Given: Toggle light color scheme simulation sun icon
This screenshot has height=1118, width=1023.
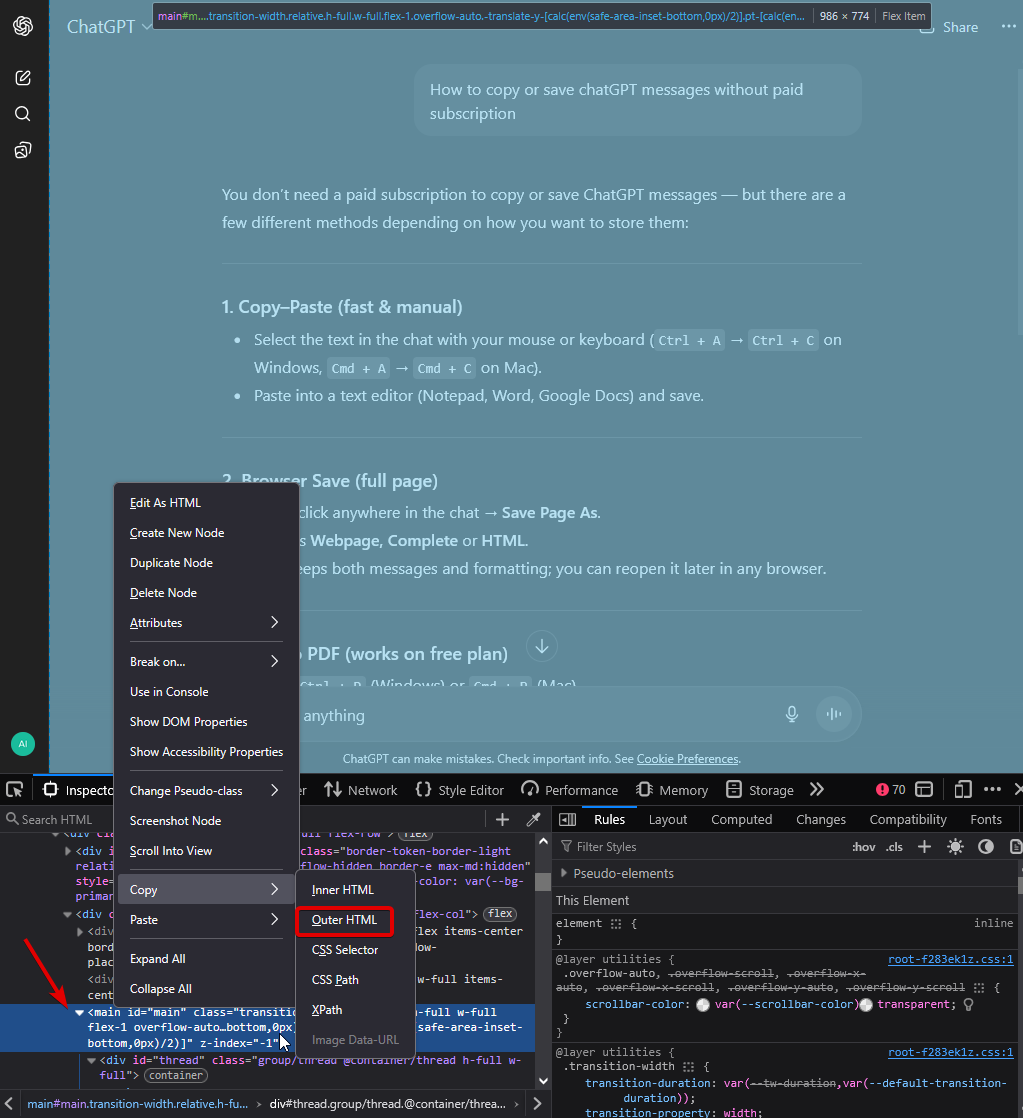Looking at the screenshot, I should tap(955, 846).
